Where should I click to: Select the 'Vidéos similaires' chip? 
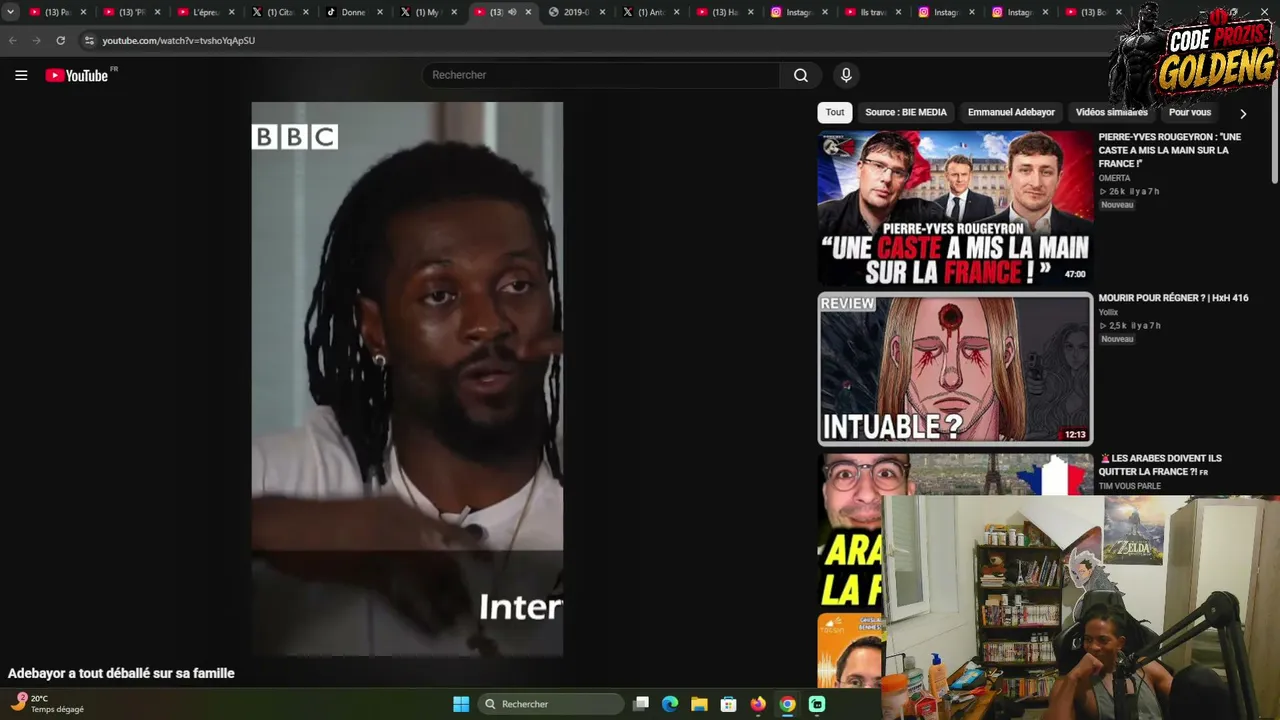coord(1111,112)
